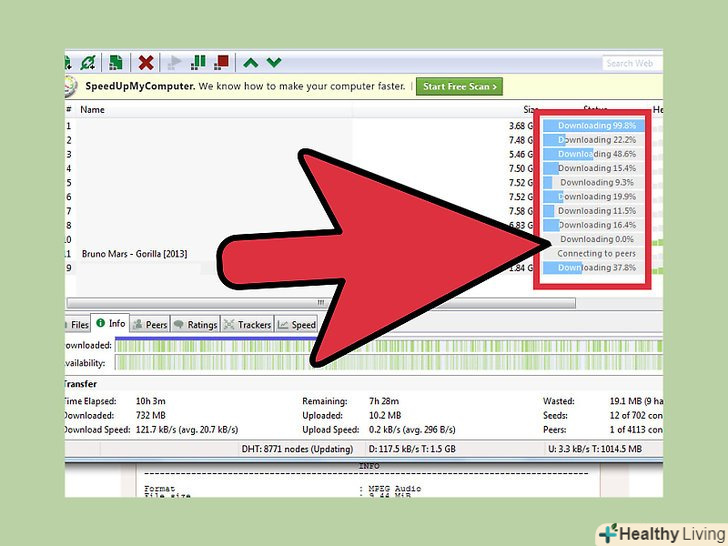Select the row showing Downloading 0.0%
The height and width of the screenshot is (546, 728).
pos(594,239)
